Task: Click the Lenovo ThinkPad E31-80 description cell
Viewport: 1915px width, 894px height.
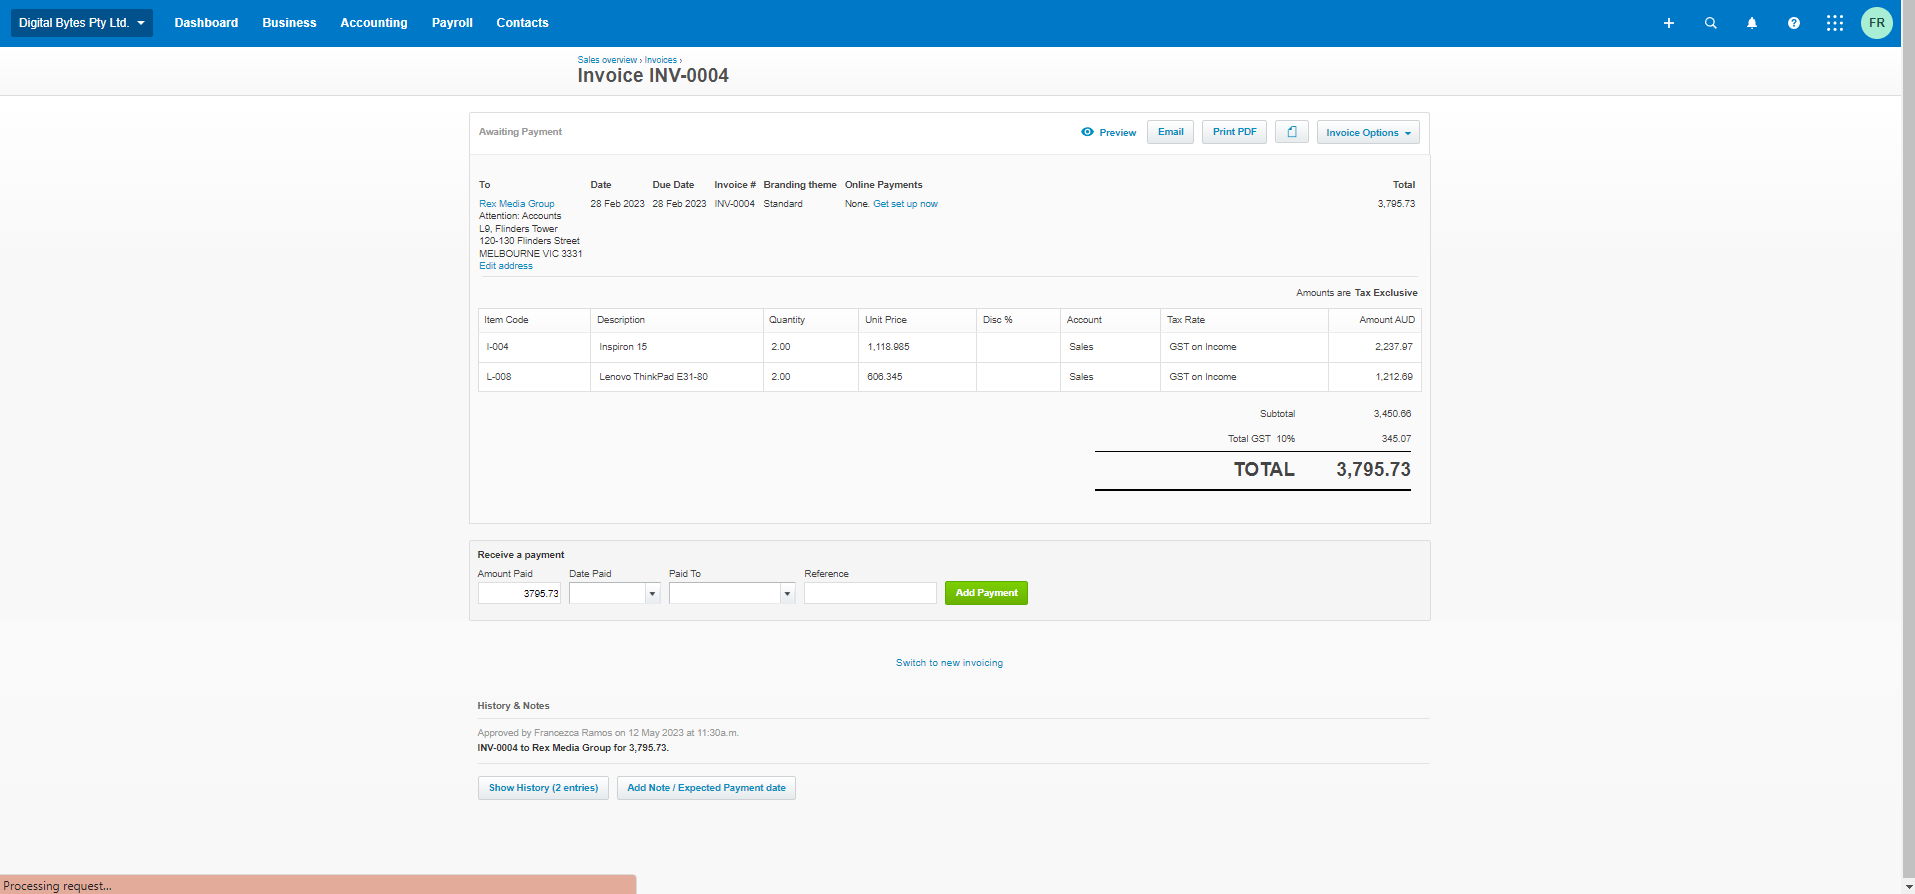Action: [677, 377]
